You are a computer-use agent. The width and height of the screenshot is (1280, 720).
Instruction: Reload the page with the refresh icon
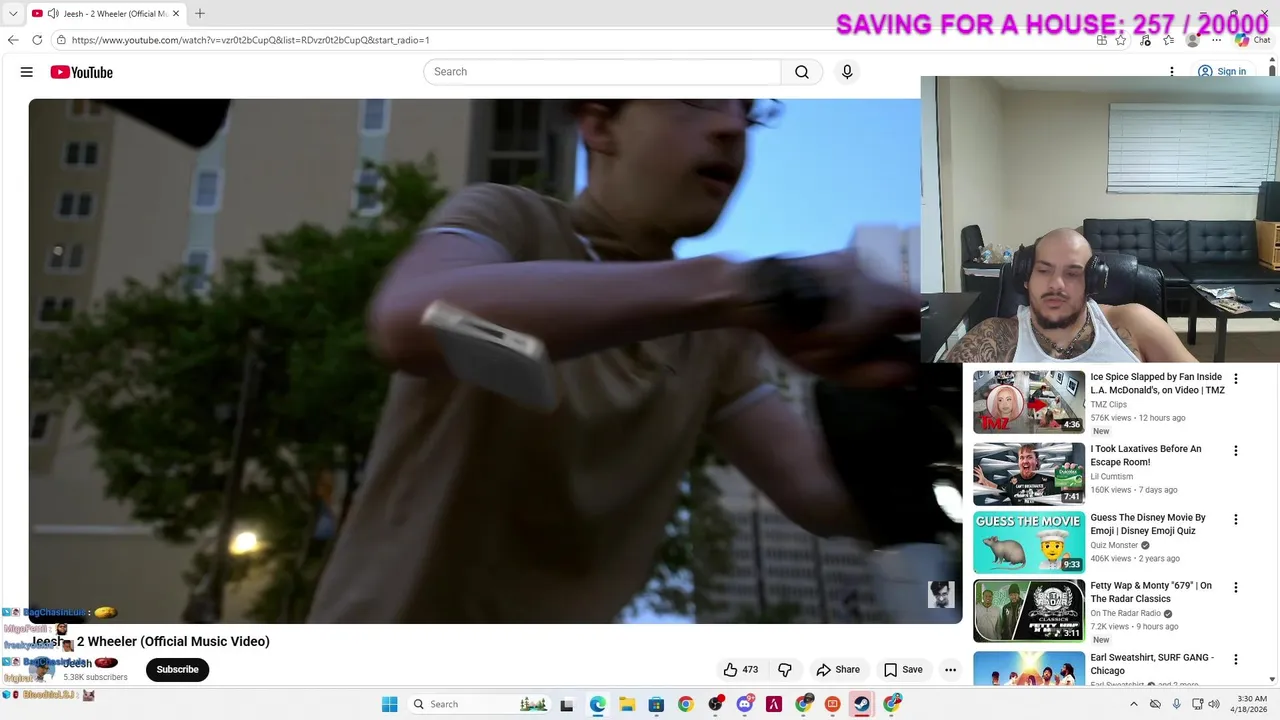(37, 40)
